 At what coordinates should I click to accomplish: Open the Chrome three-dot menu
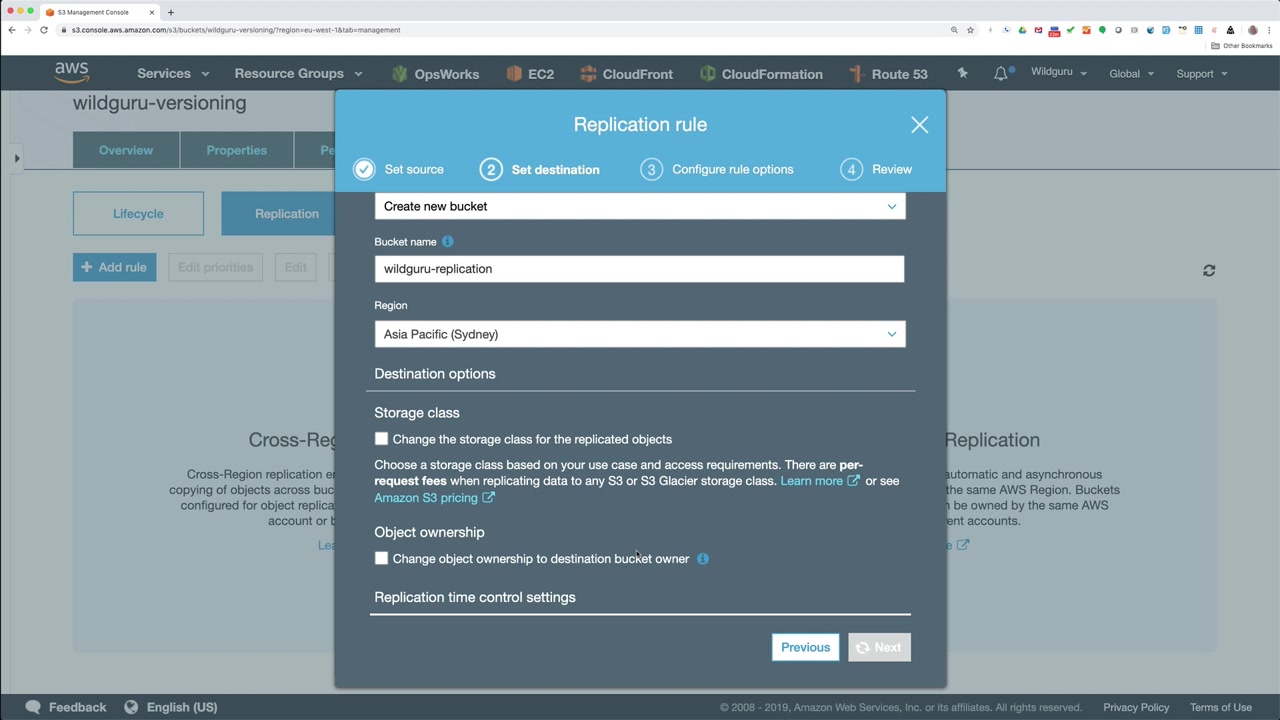pos(1269,30)
